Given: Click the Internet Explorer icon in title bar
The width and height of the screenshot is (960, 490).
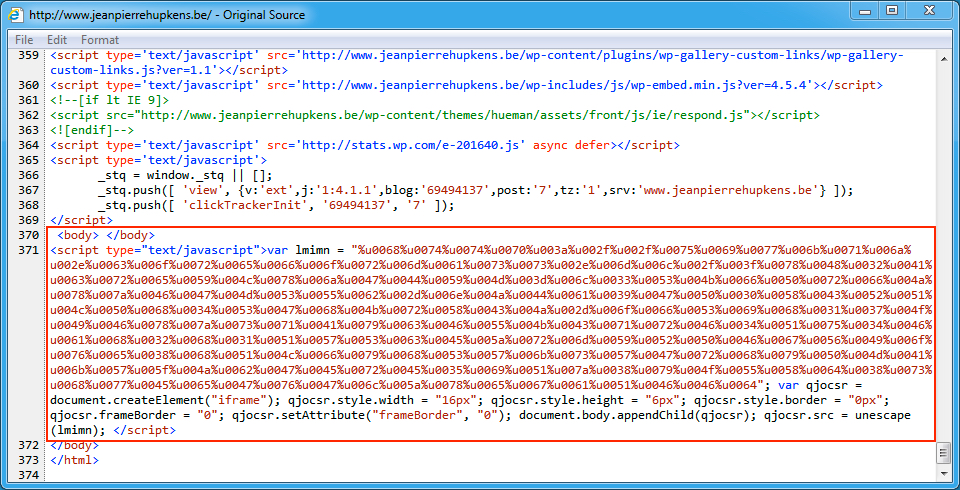Looking at the screenshot, I should 18,13.
